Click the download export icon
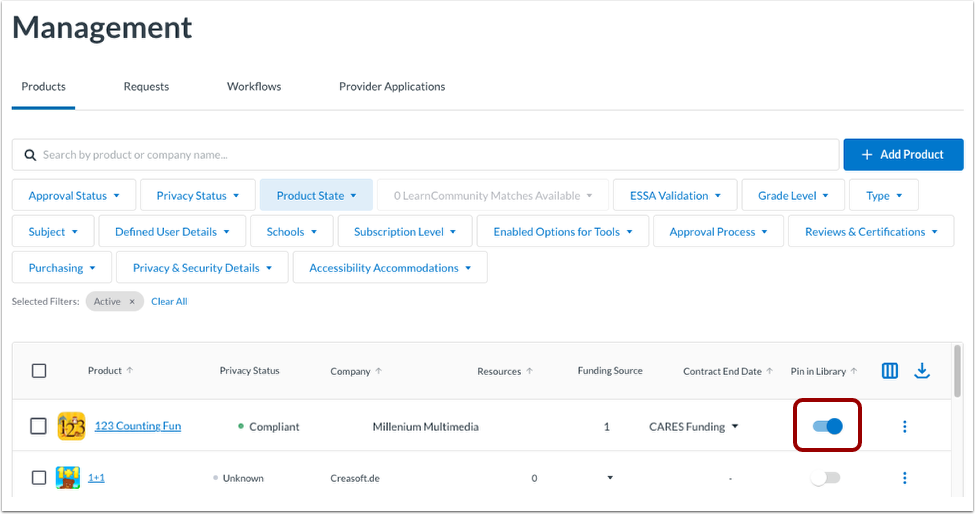Image resolution: width=975 pixels, height=514 pixels. click(x=922, y=371)
